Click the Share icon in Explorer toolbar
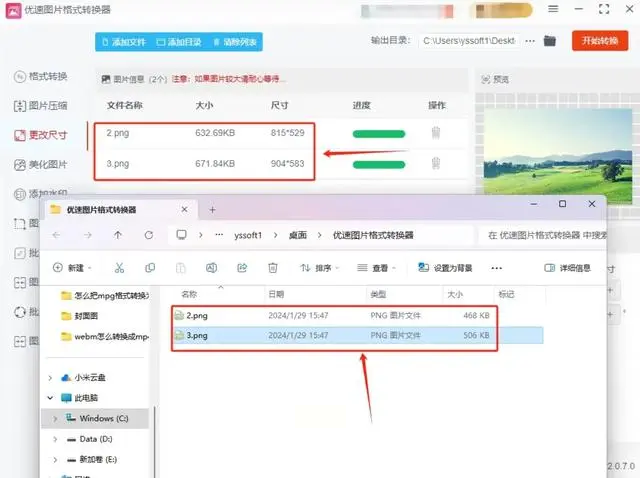This screenshot has width=640, height=478. point(242,268)
